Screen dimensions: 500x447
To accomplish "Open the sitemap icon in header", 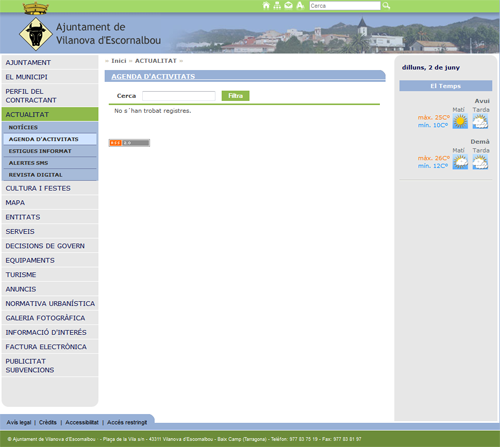I will click(x=277, y=5).
